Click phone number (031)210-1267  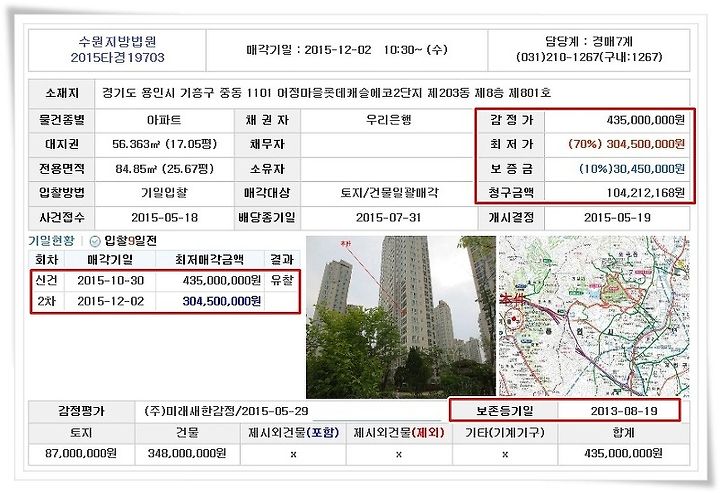click(x=557, y=57)
